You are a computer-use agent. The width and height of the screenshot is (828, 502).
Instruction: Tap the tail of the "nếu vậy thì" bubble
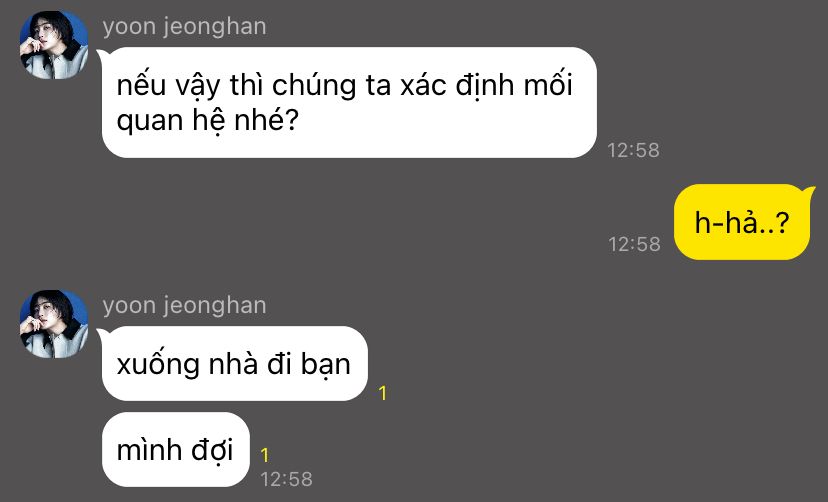click(x=102, y=54)
